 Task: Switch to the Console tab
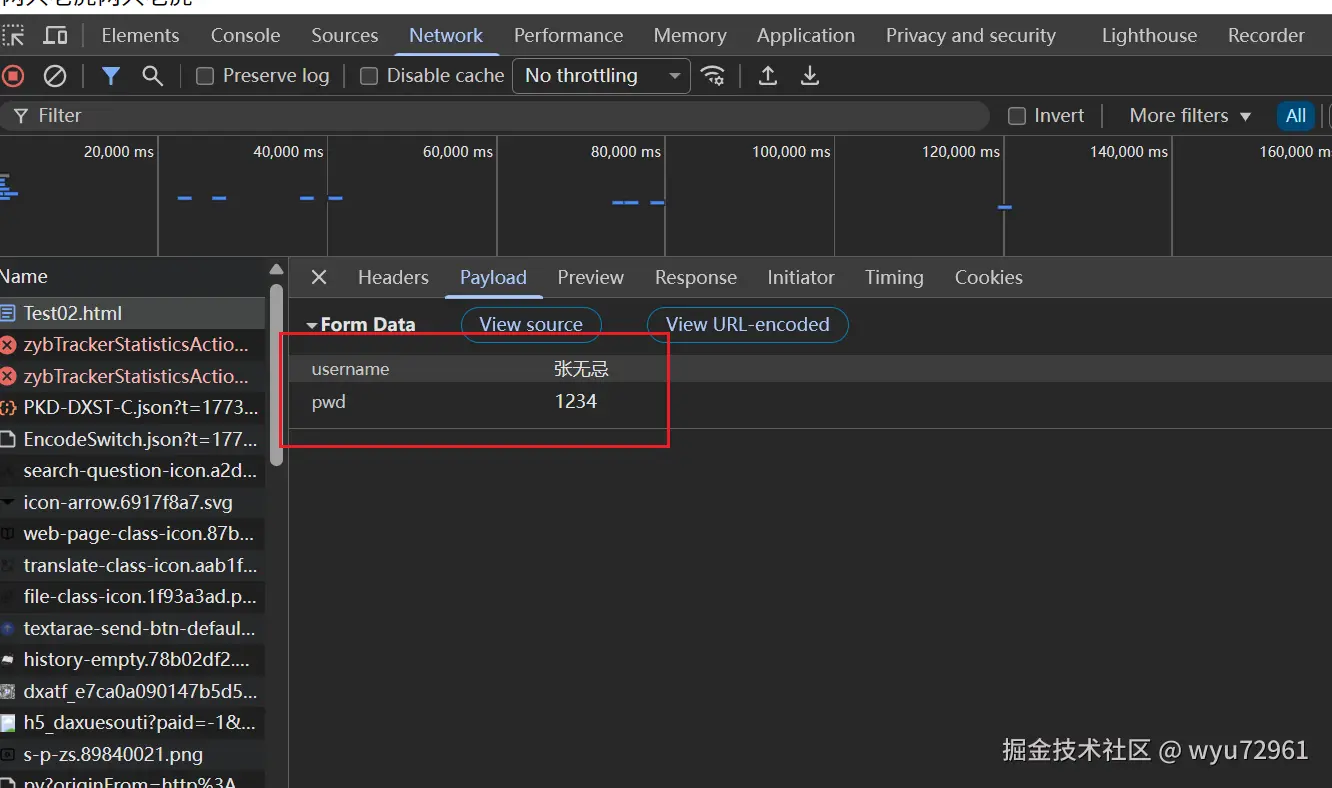pos(245,36)
